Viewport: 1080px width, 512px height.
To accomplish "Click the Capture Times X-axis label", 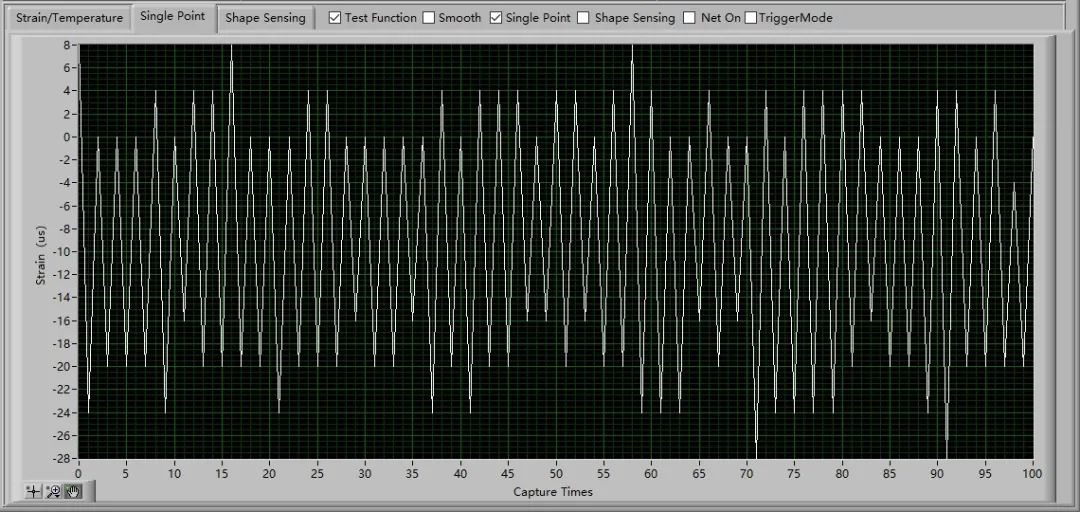I will point(553,492).
